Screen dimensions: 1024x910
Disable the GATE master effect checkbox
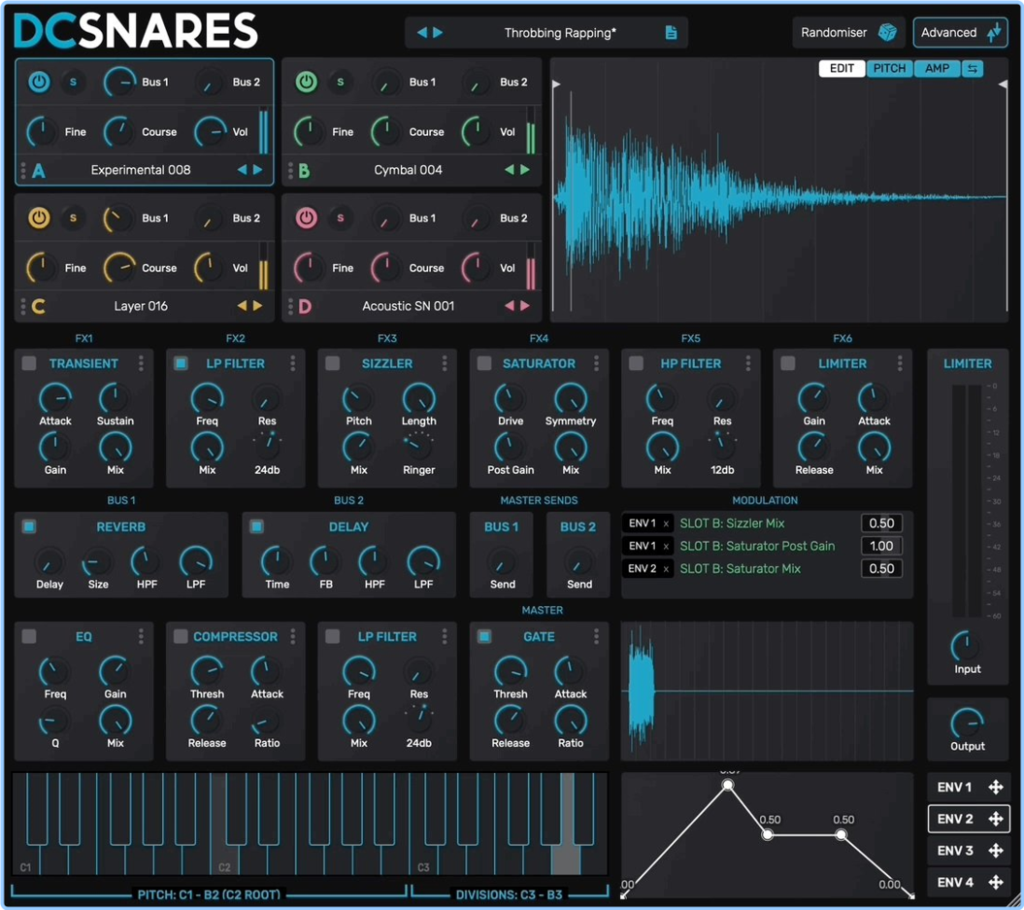point(484,636)
